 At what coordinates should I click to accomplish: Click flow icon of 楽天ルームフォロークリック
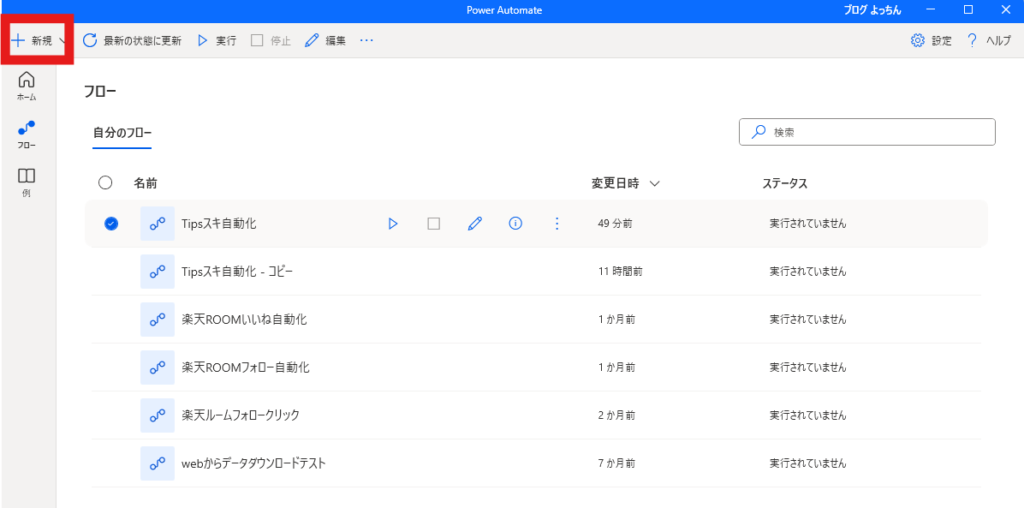coord(157,415)
